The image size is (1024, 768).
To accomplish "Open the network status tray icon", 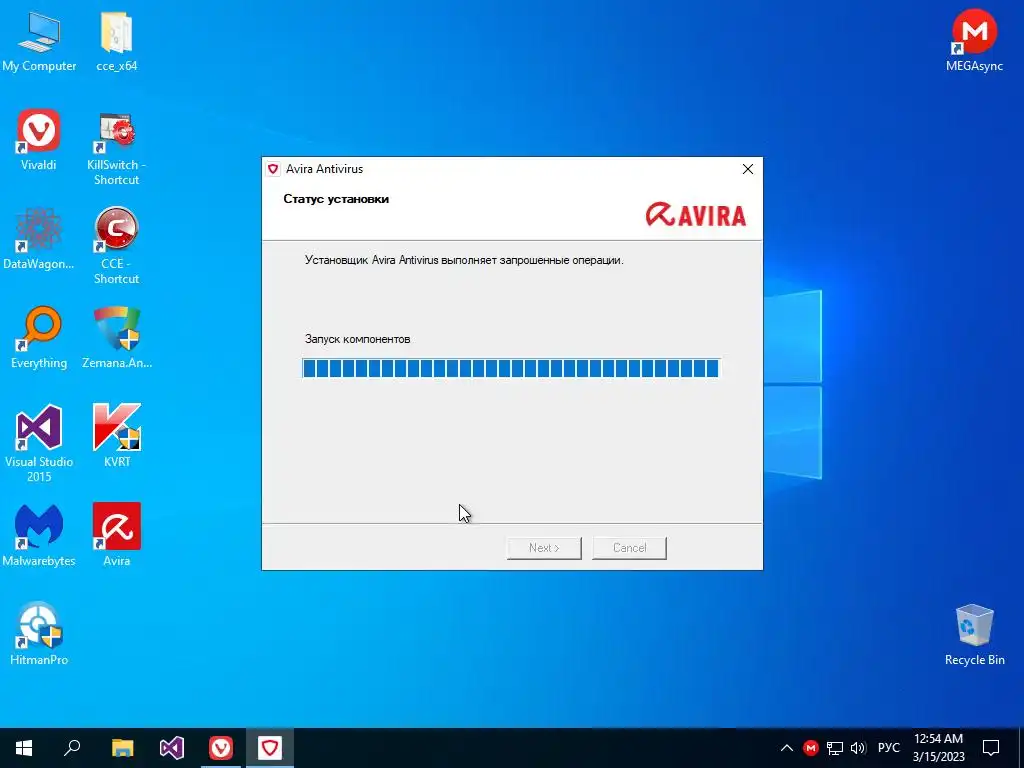I will coord(834,748).
